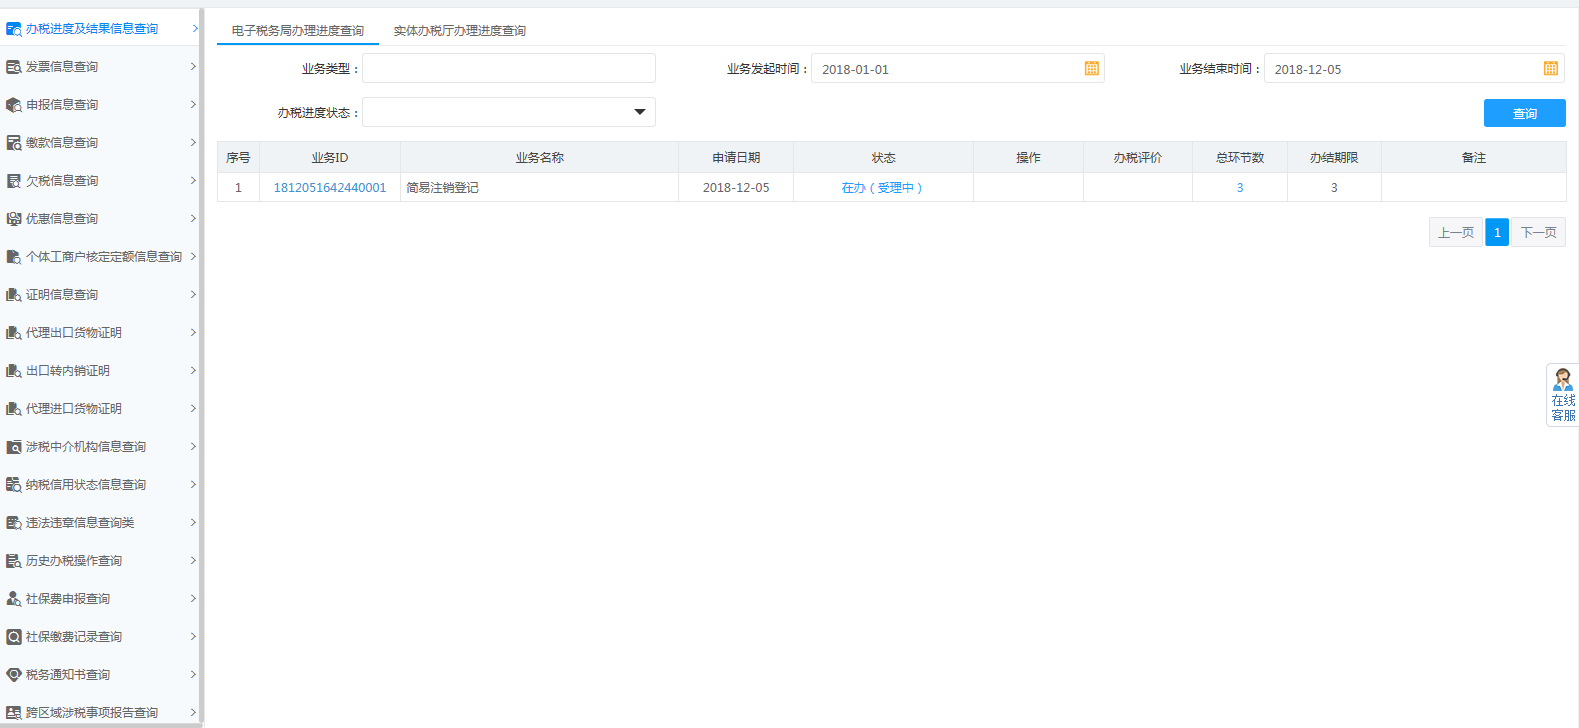1579x728 pixels.
Task: Open calendar picker for 业务发起时间
Action: pos(1092,68)
